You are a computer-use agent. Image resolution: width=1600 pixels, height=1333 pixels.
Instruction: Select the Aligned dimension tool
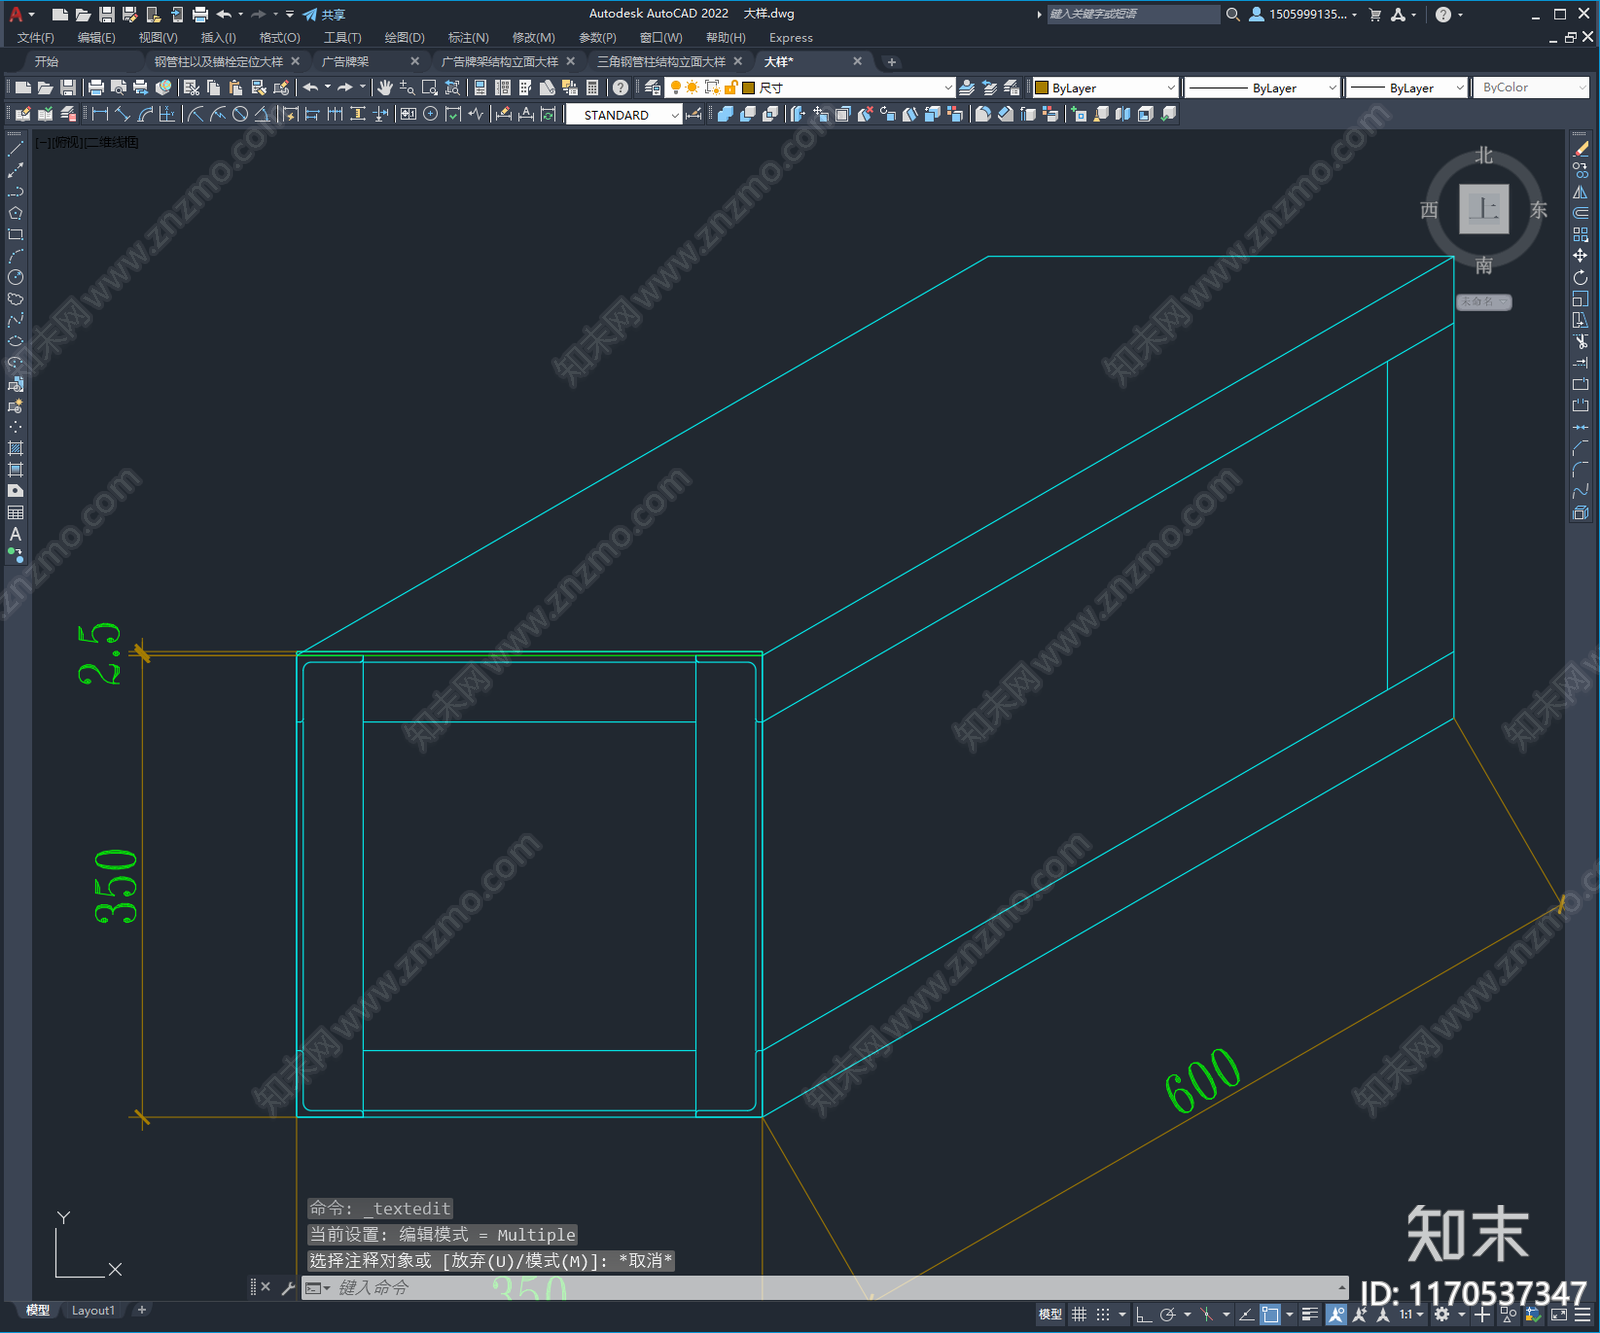(122, 114)
